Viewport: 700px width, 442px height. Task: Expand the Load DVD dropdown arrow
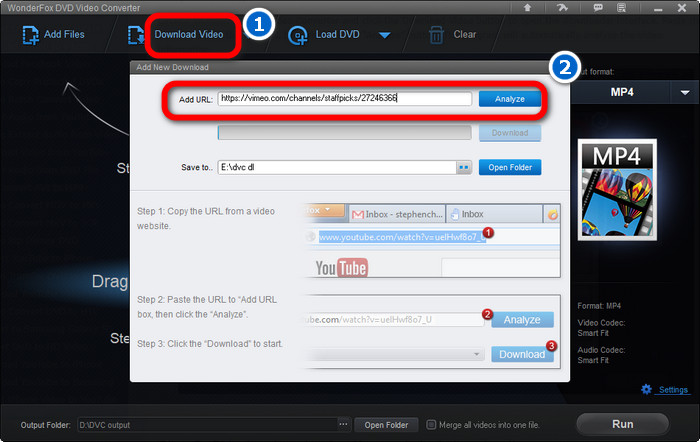click(384, 35)
